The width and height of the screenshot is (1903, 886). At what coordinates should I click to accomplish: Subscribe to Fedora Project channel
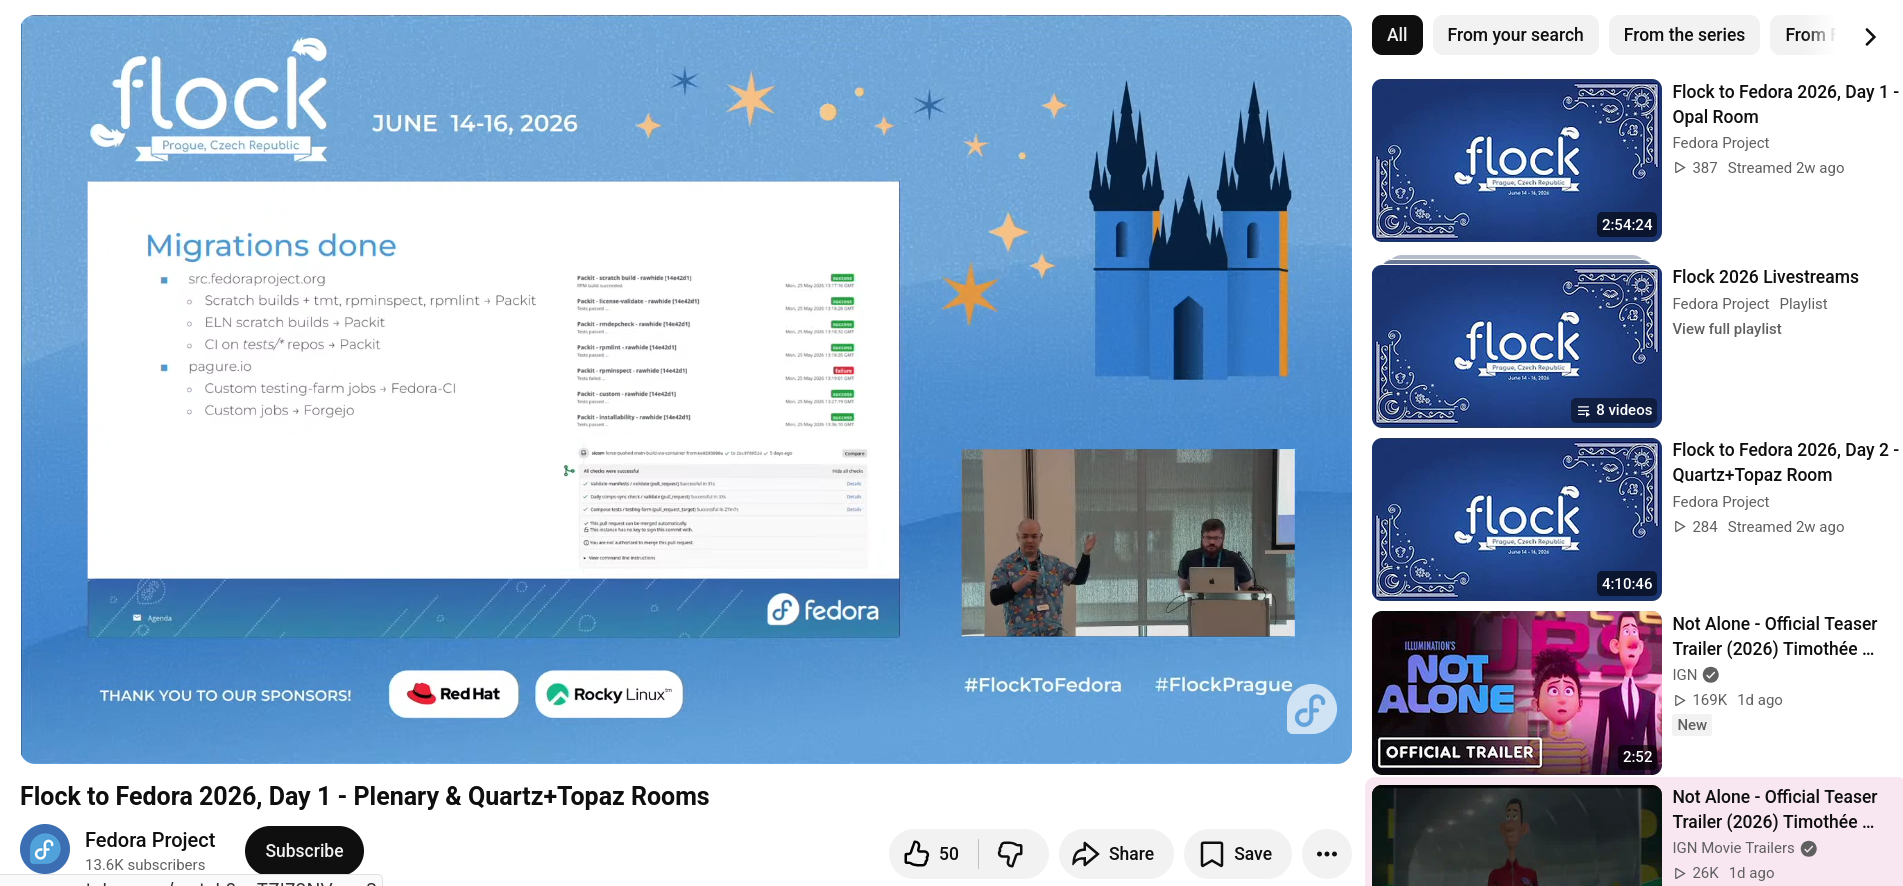[x=304, y=851]
